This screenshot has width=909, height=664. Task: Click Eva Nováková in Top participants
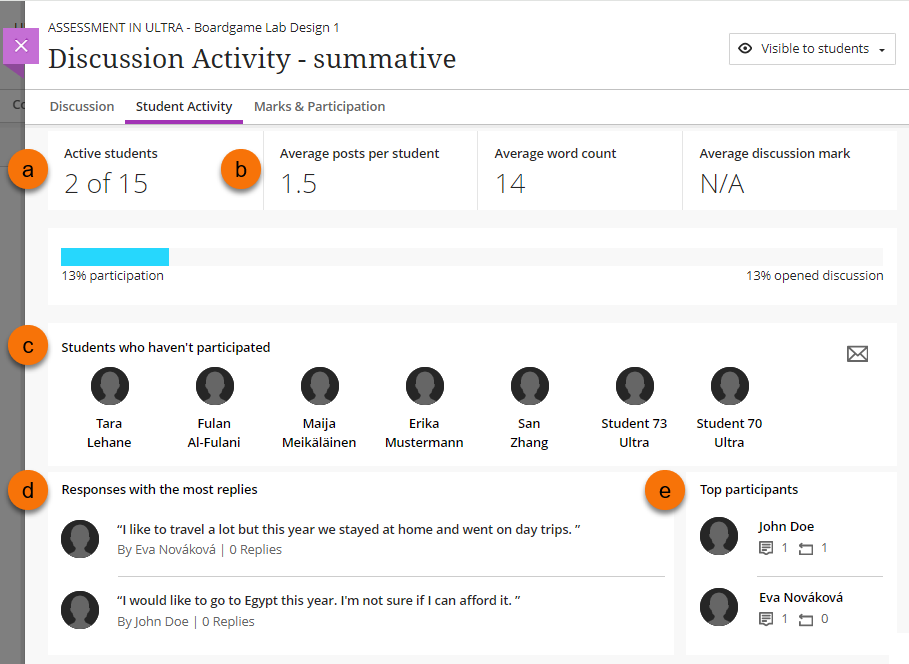click(800, 597)
